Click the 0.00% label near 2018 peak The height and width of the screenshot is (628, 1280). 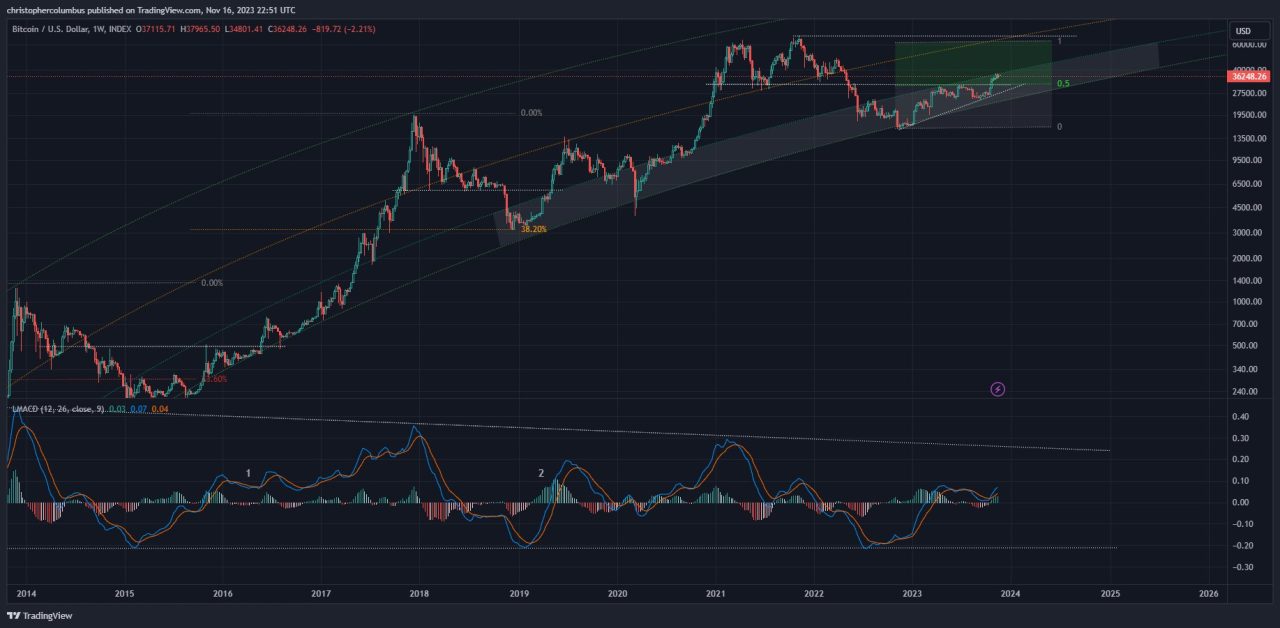pos(531,113)
